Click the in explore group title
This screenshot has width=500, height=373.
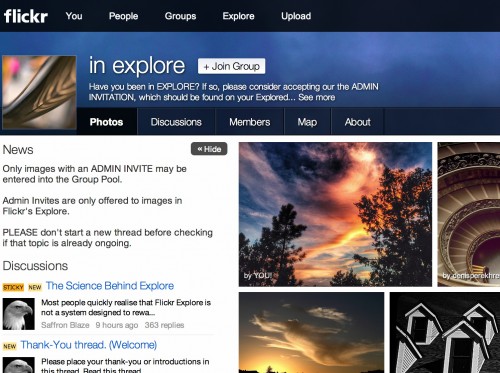pyautogui.click(x=137, y=65)
